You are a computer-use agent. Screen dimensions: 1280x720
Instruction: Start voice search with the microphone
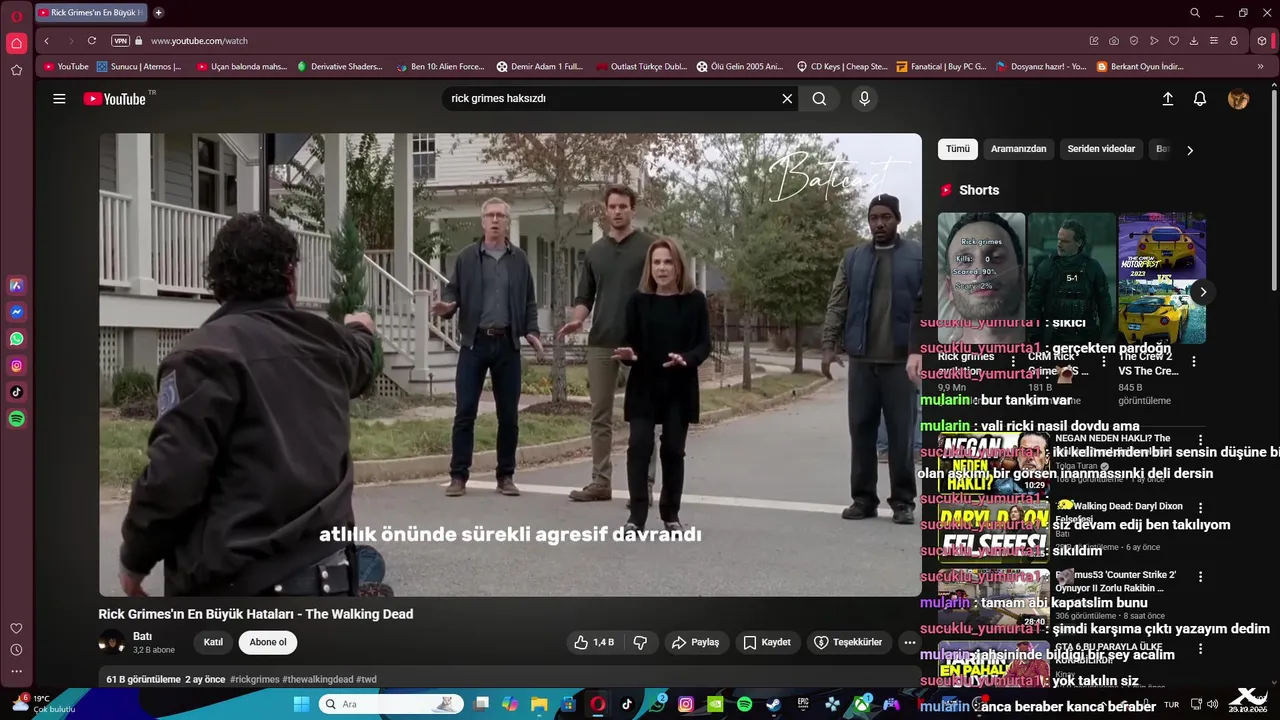click(x=865, y=99)
